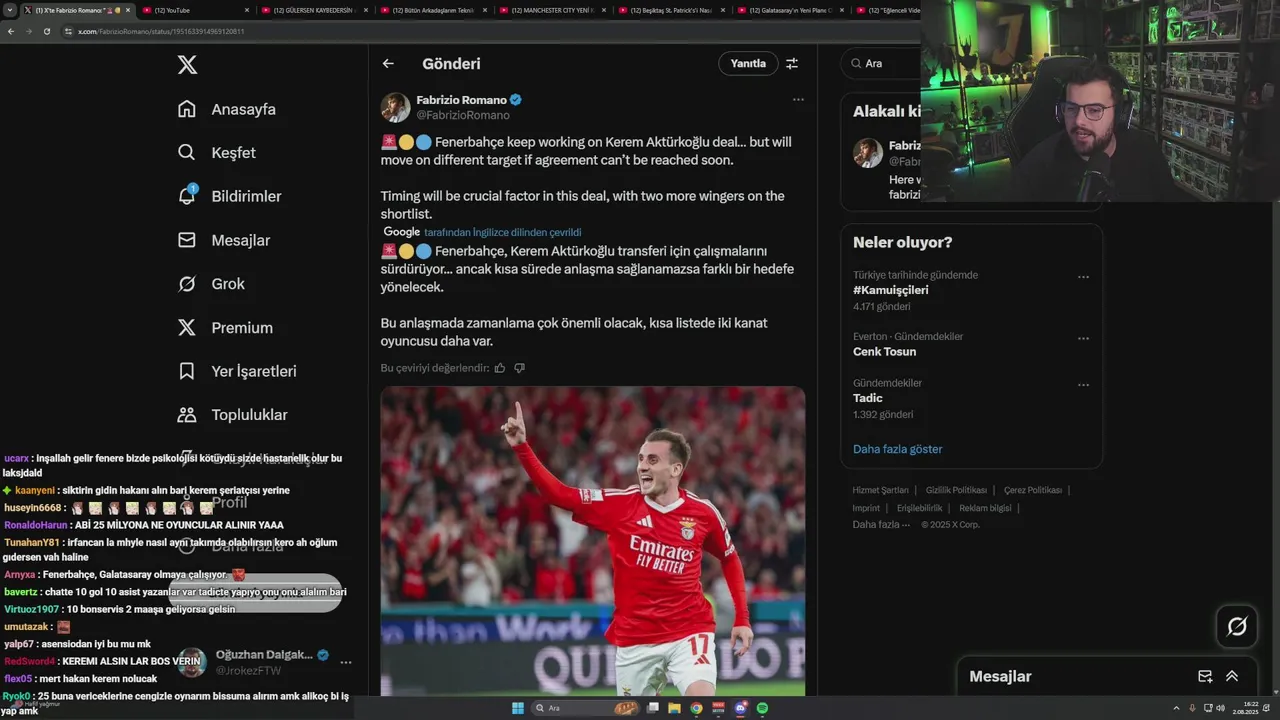This screenshot has height=720, width=1280.
Task: Open Yer İşaretleri bookmarks
Action: [237, 371]
